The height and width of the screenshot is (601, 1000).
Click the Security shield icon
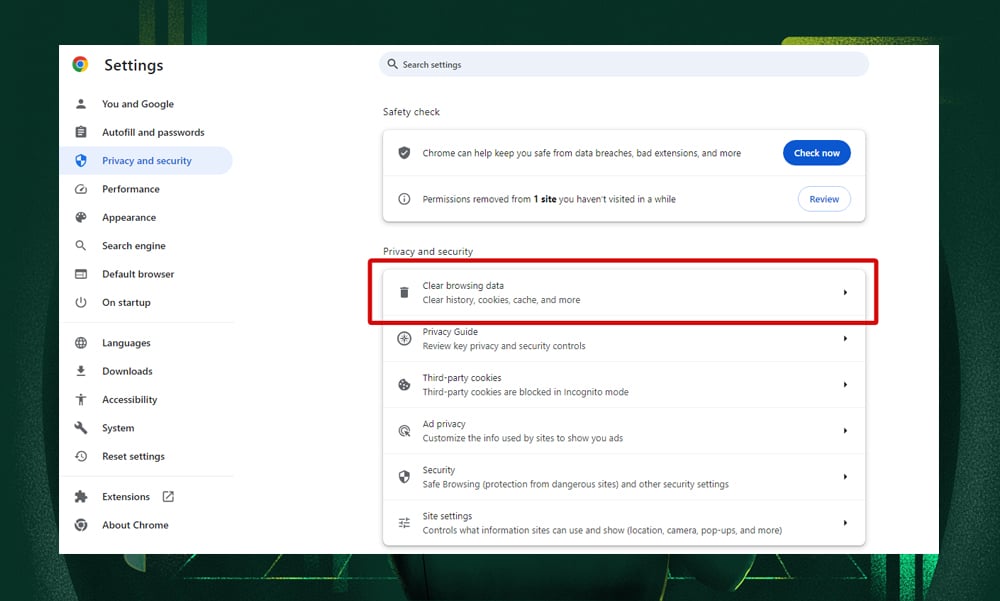coord(404,476)
